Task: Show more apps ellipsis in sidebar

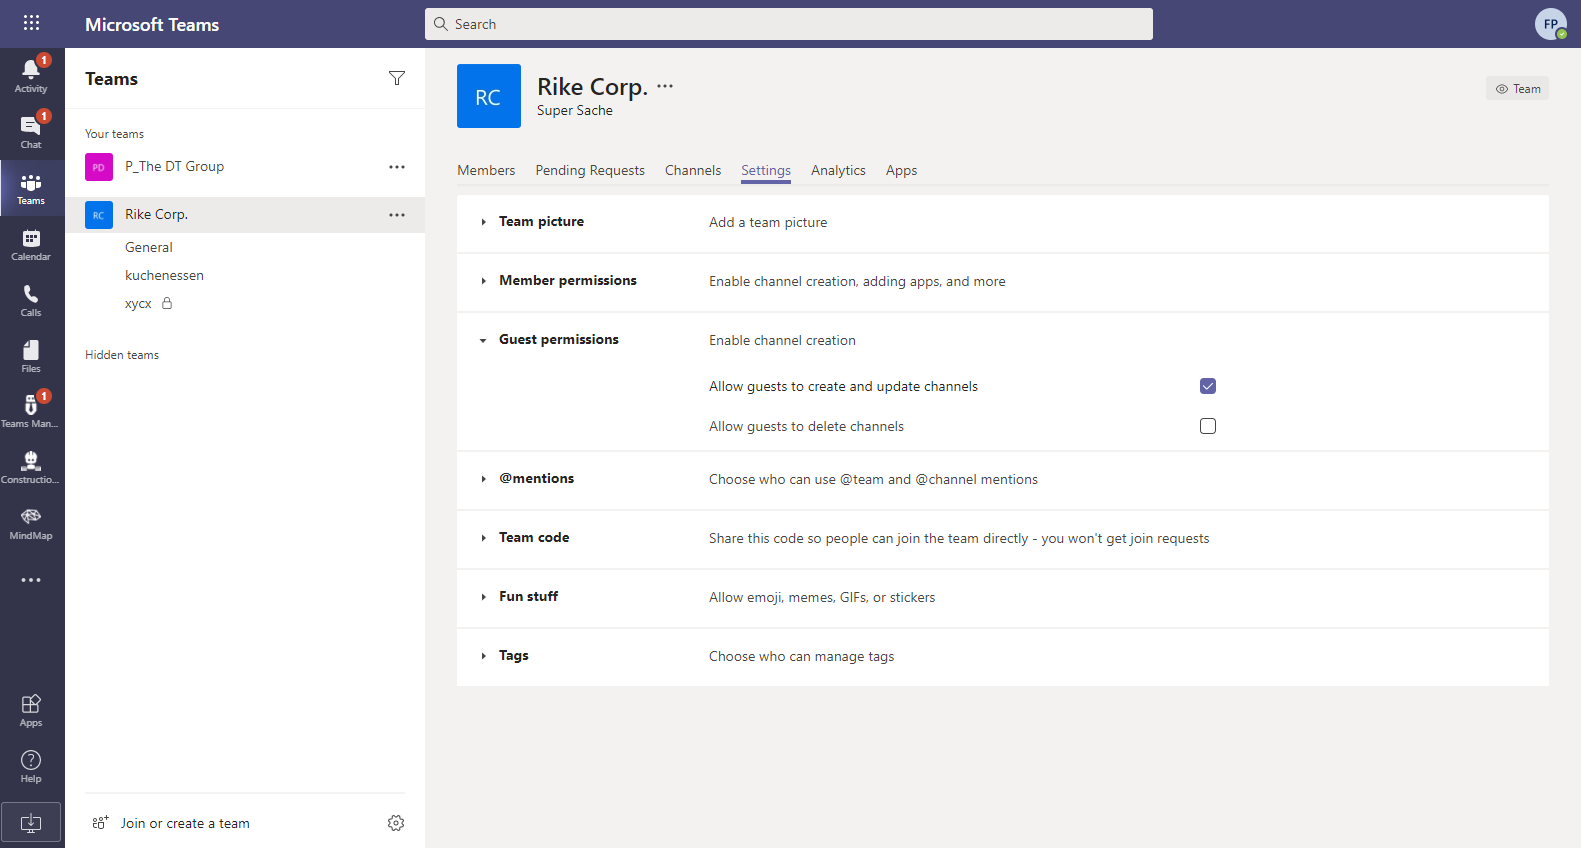Action: [31, 580]
